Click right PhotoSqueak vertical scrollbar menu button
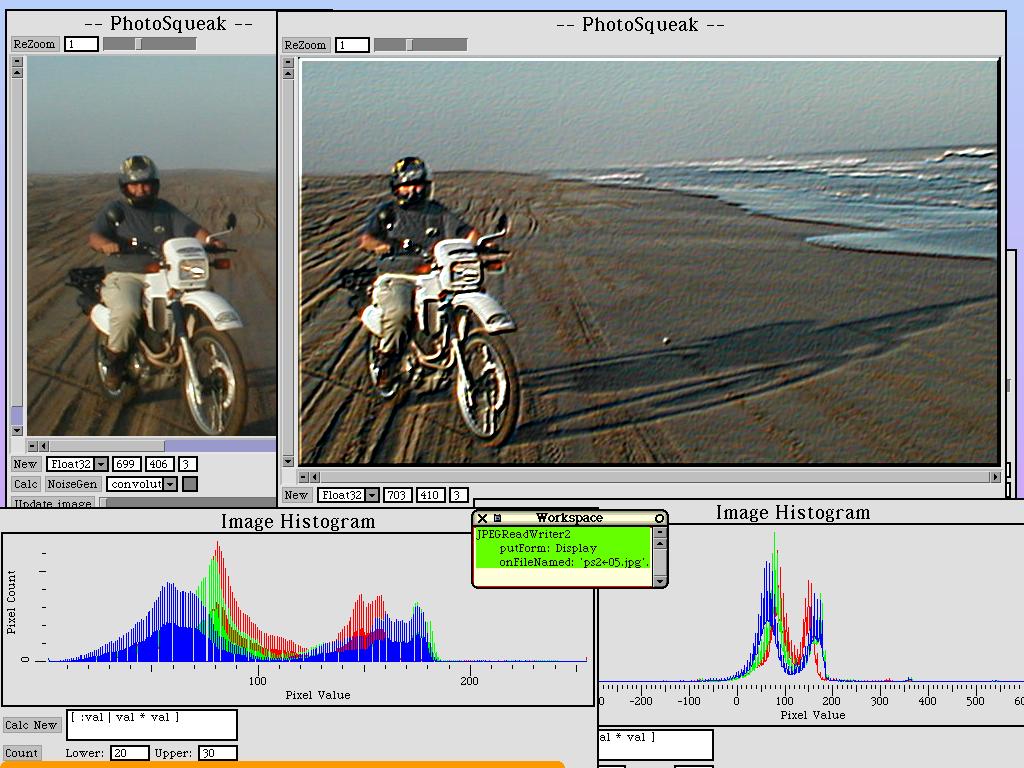This screenshot has height=768, width=1024. click(288, 63)
